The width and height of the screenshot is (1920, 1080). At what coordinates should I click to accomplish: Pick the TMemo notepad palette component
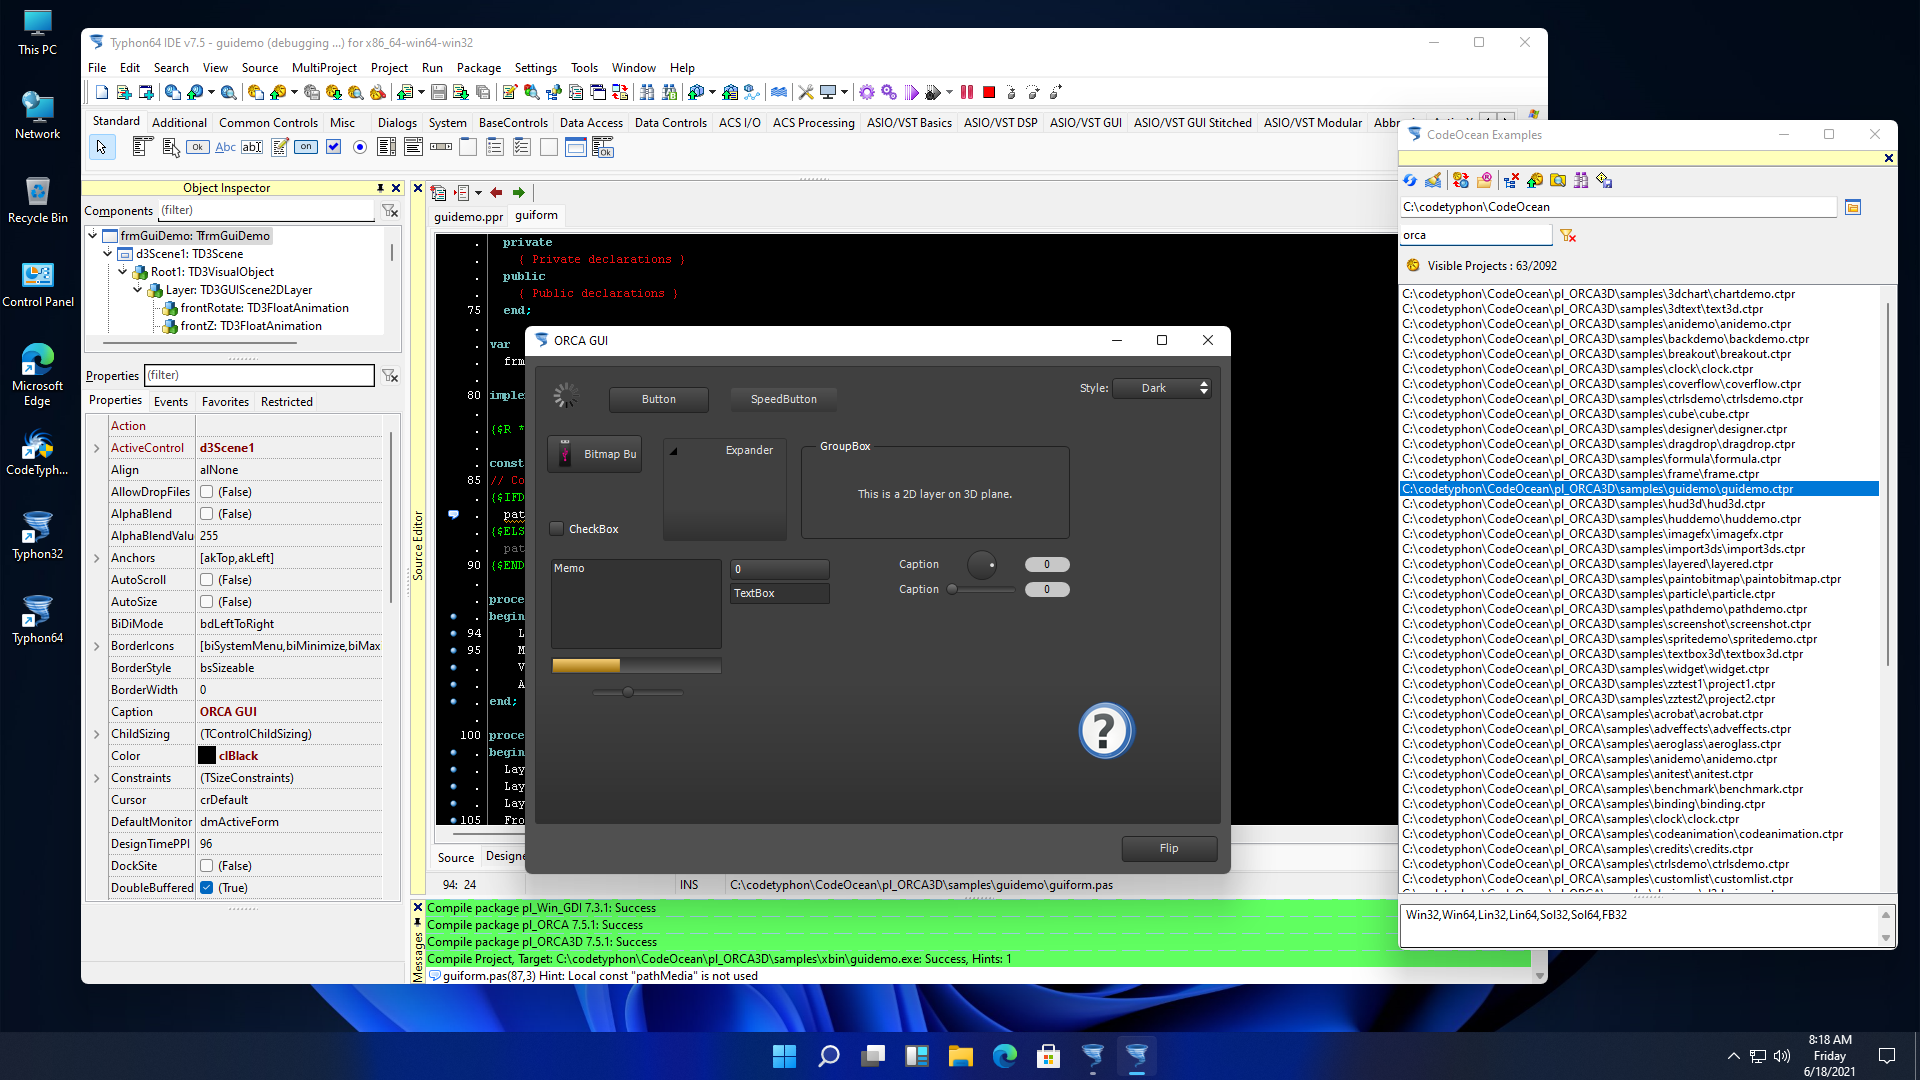coord(279,147)
